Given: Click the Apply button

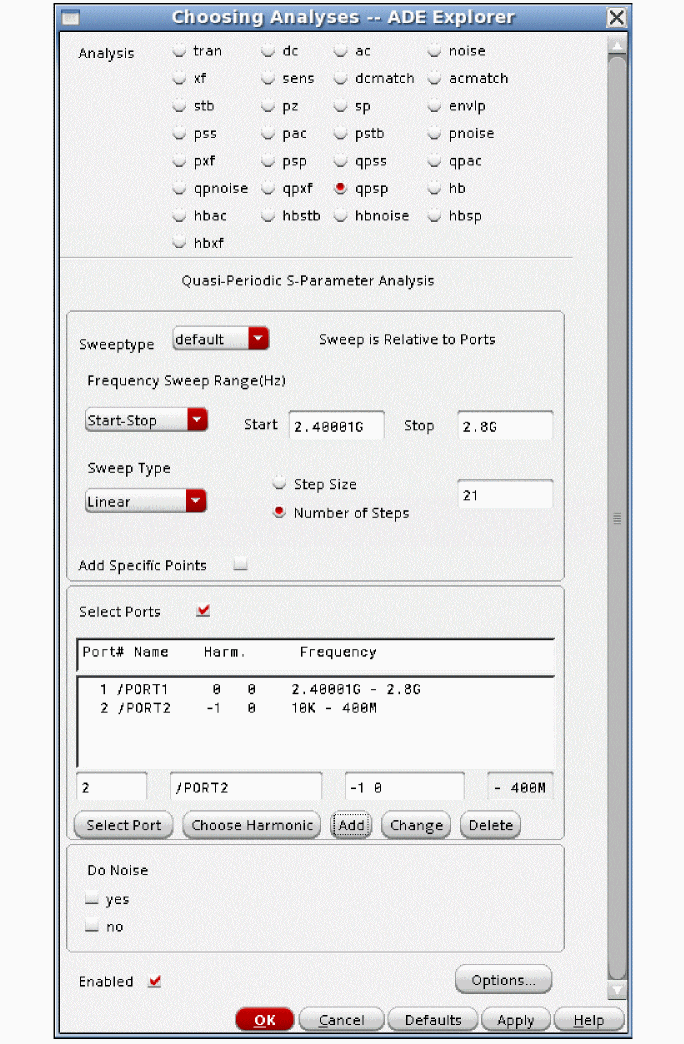Looking at the screenshot, I should [515, 1019].
